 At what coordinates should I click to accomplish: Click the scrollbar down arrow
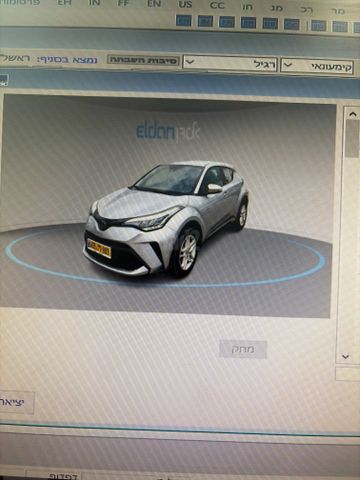[346, 356]
